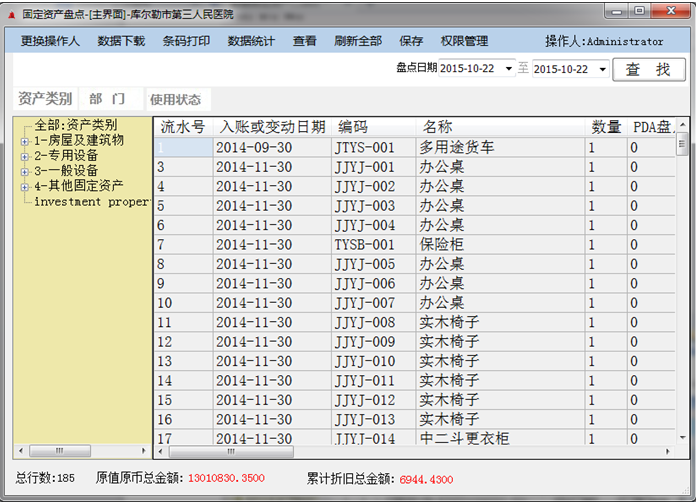Click the table vertical scrollbar thumb
This screenshot has width=696, height=502.
point(683,144)
